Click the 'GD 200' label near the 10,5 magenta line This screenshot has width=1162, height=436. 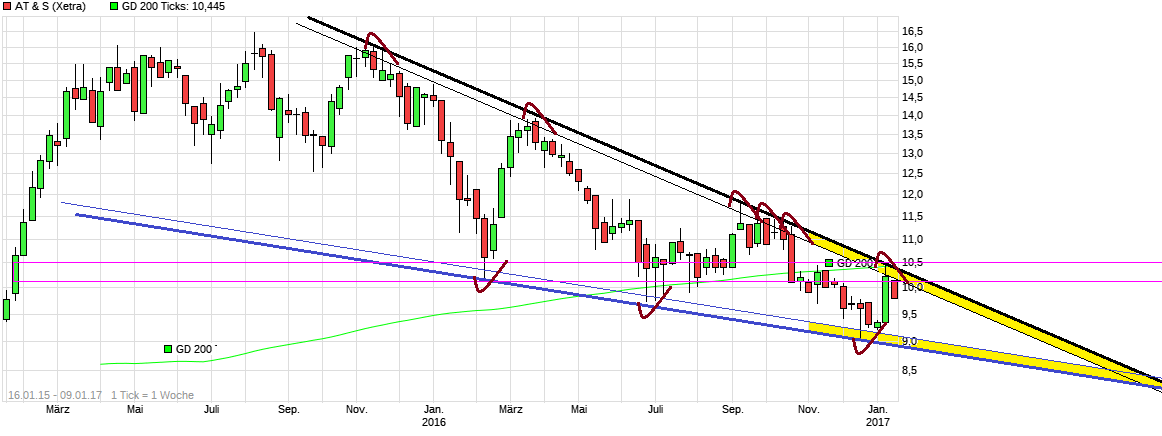point(857,263)
